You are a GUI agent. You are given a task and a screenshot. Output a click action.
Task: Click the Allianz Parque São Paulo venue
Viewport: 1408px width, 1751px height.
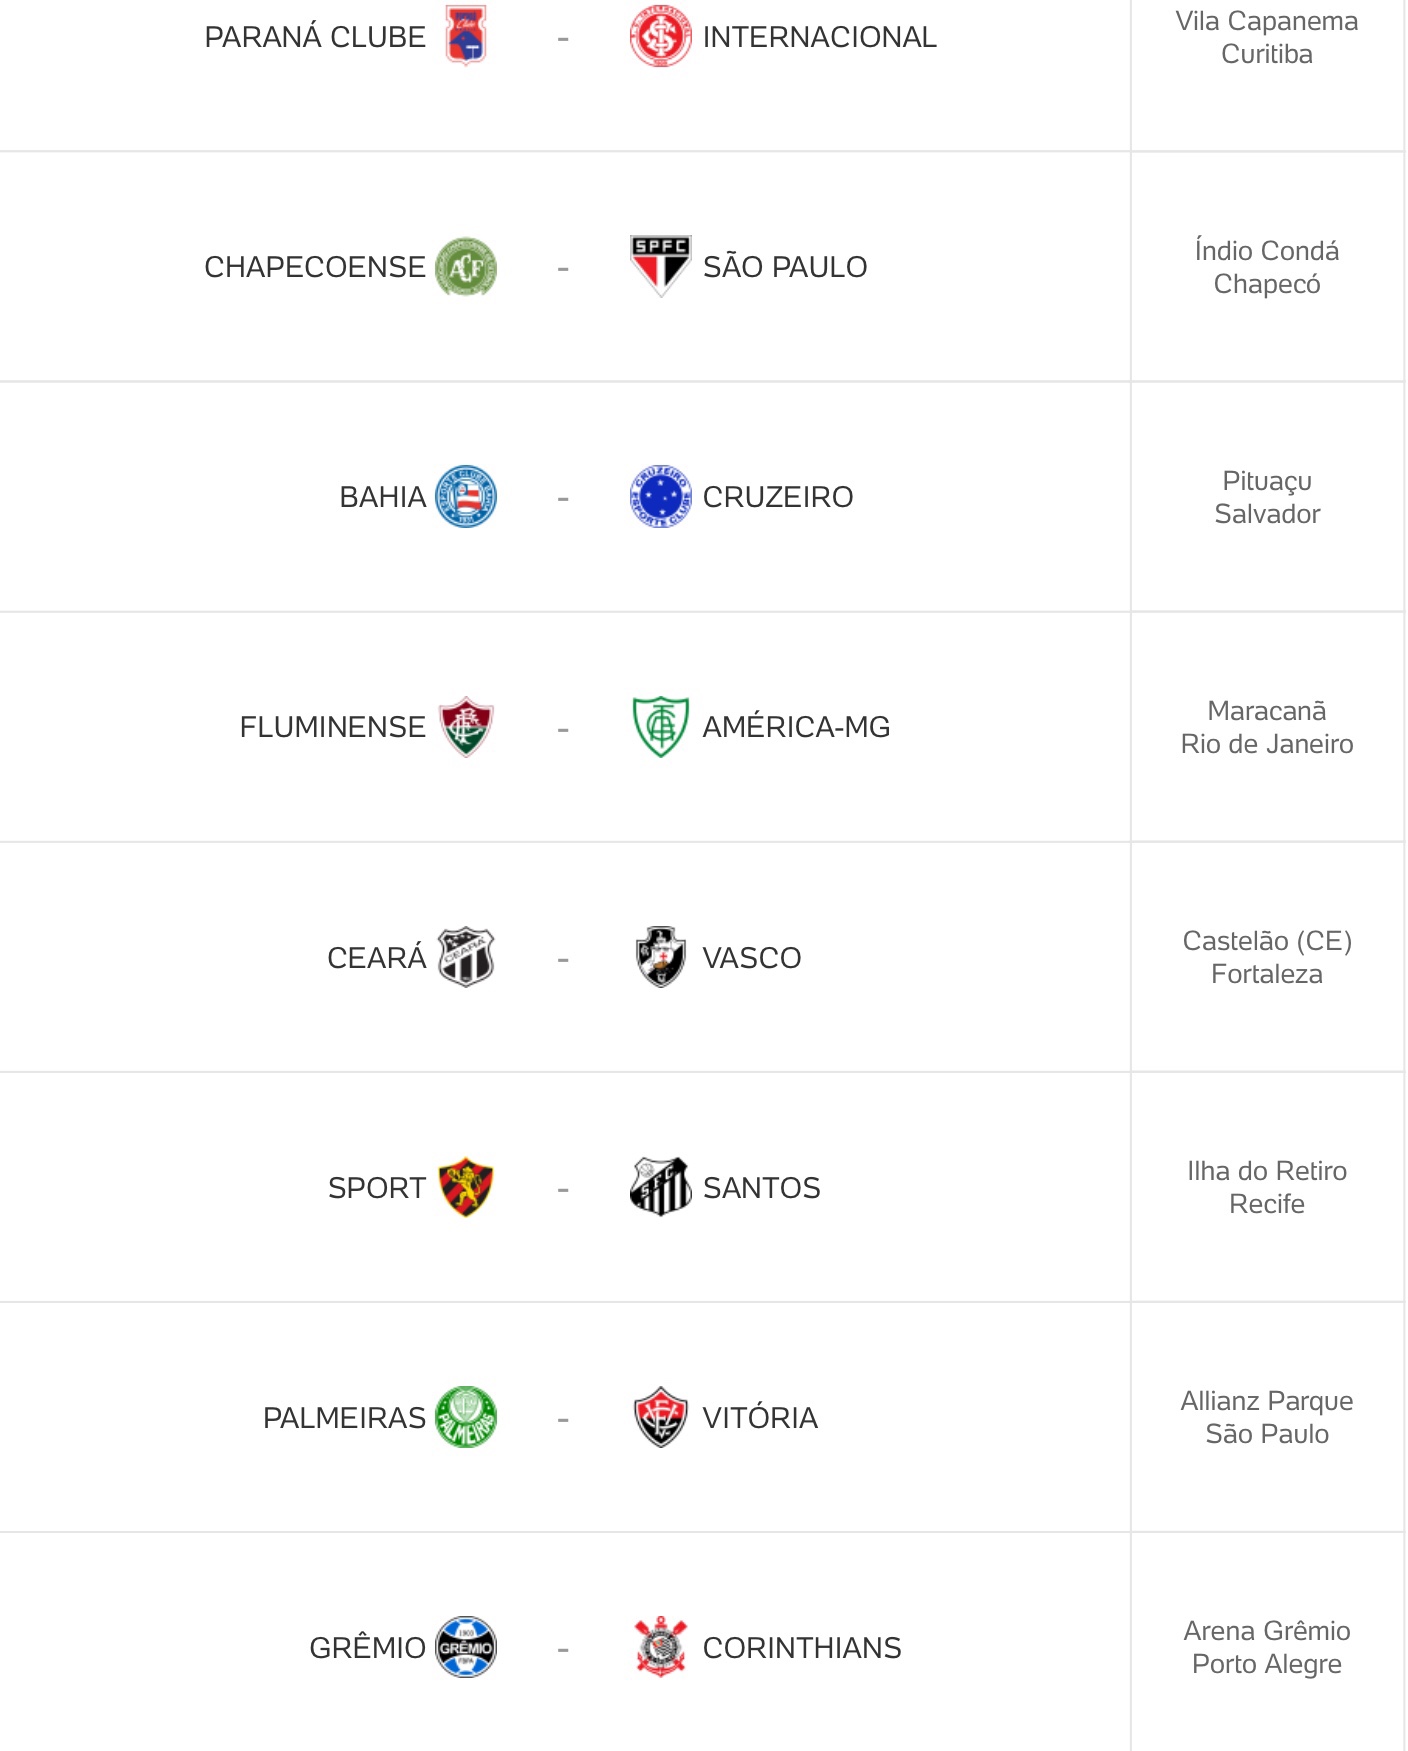point(1267,1417)
